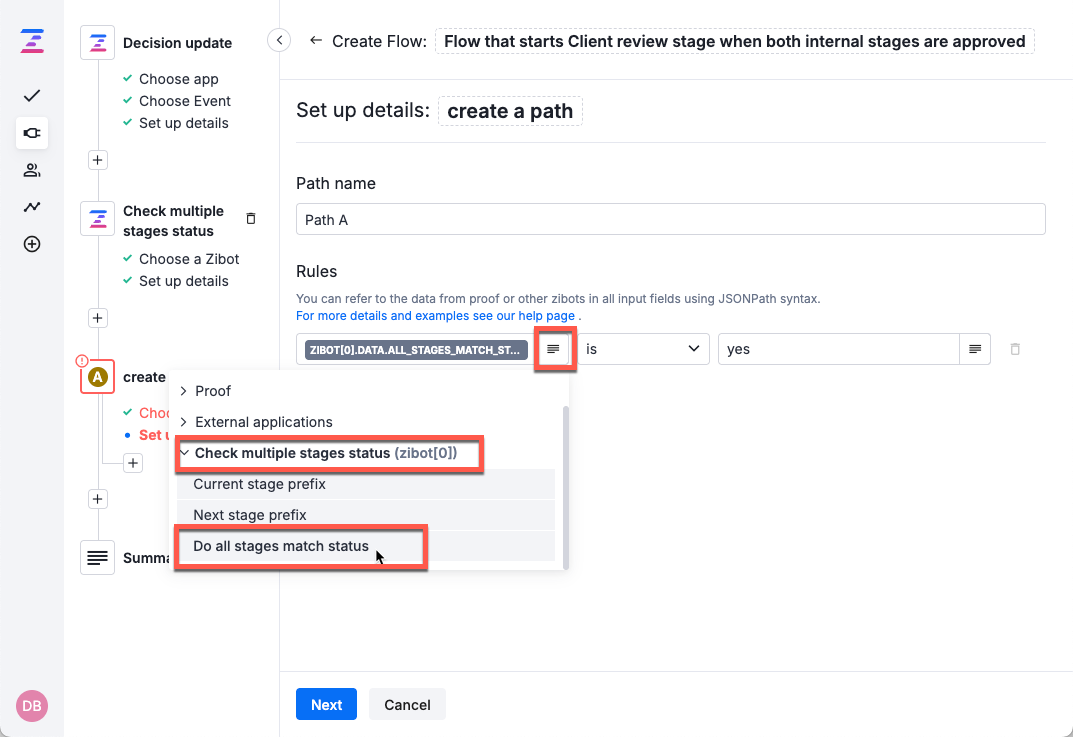Click the trash icon beside the rule row
This screenshot has width=1073, height=737.
coord(1015,349)
